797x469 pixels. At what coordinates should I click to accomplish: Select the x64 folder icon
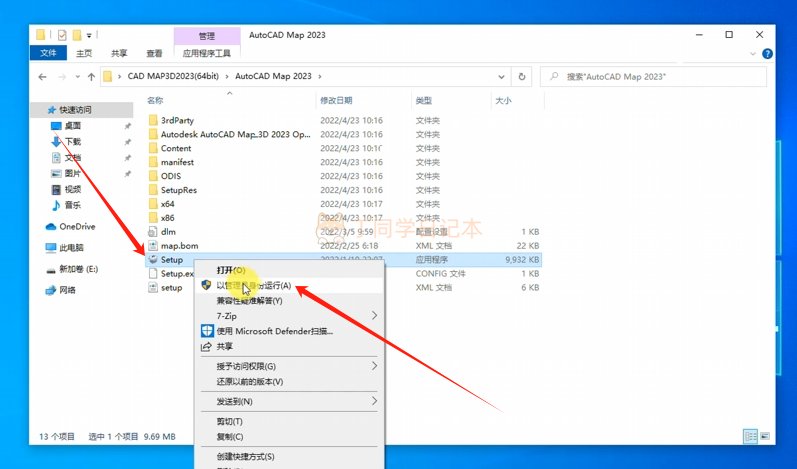153,204
